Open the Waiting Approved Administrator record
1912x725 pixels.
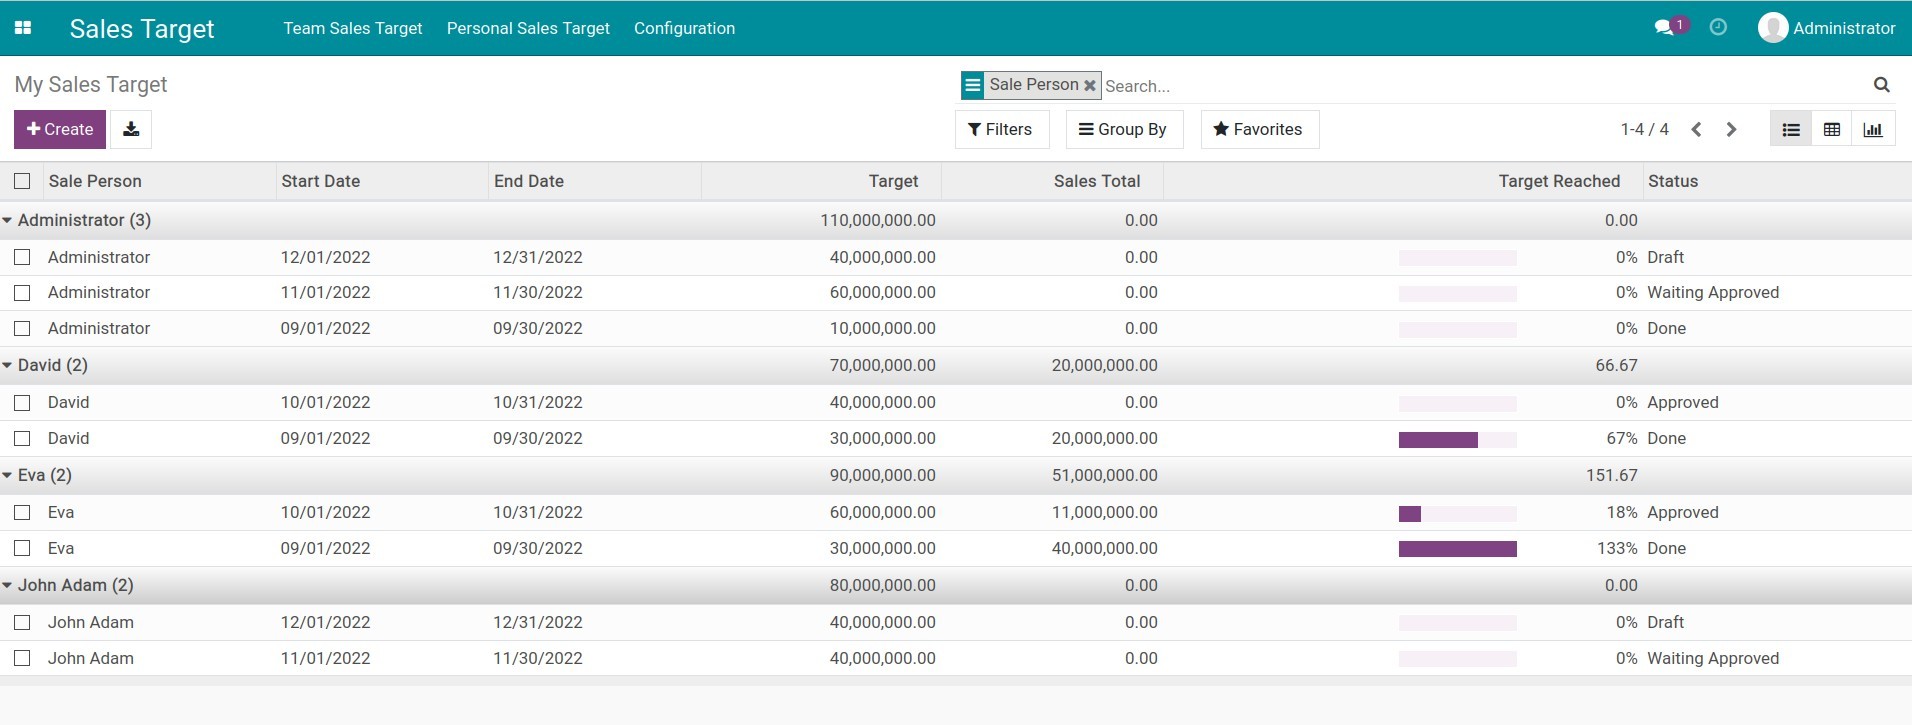[x=956, y=293]
